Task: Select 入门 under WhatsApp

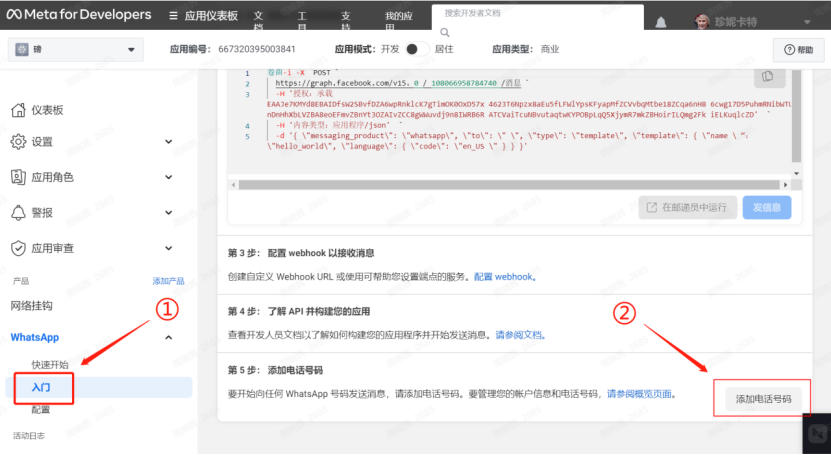Action: 41,387
